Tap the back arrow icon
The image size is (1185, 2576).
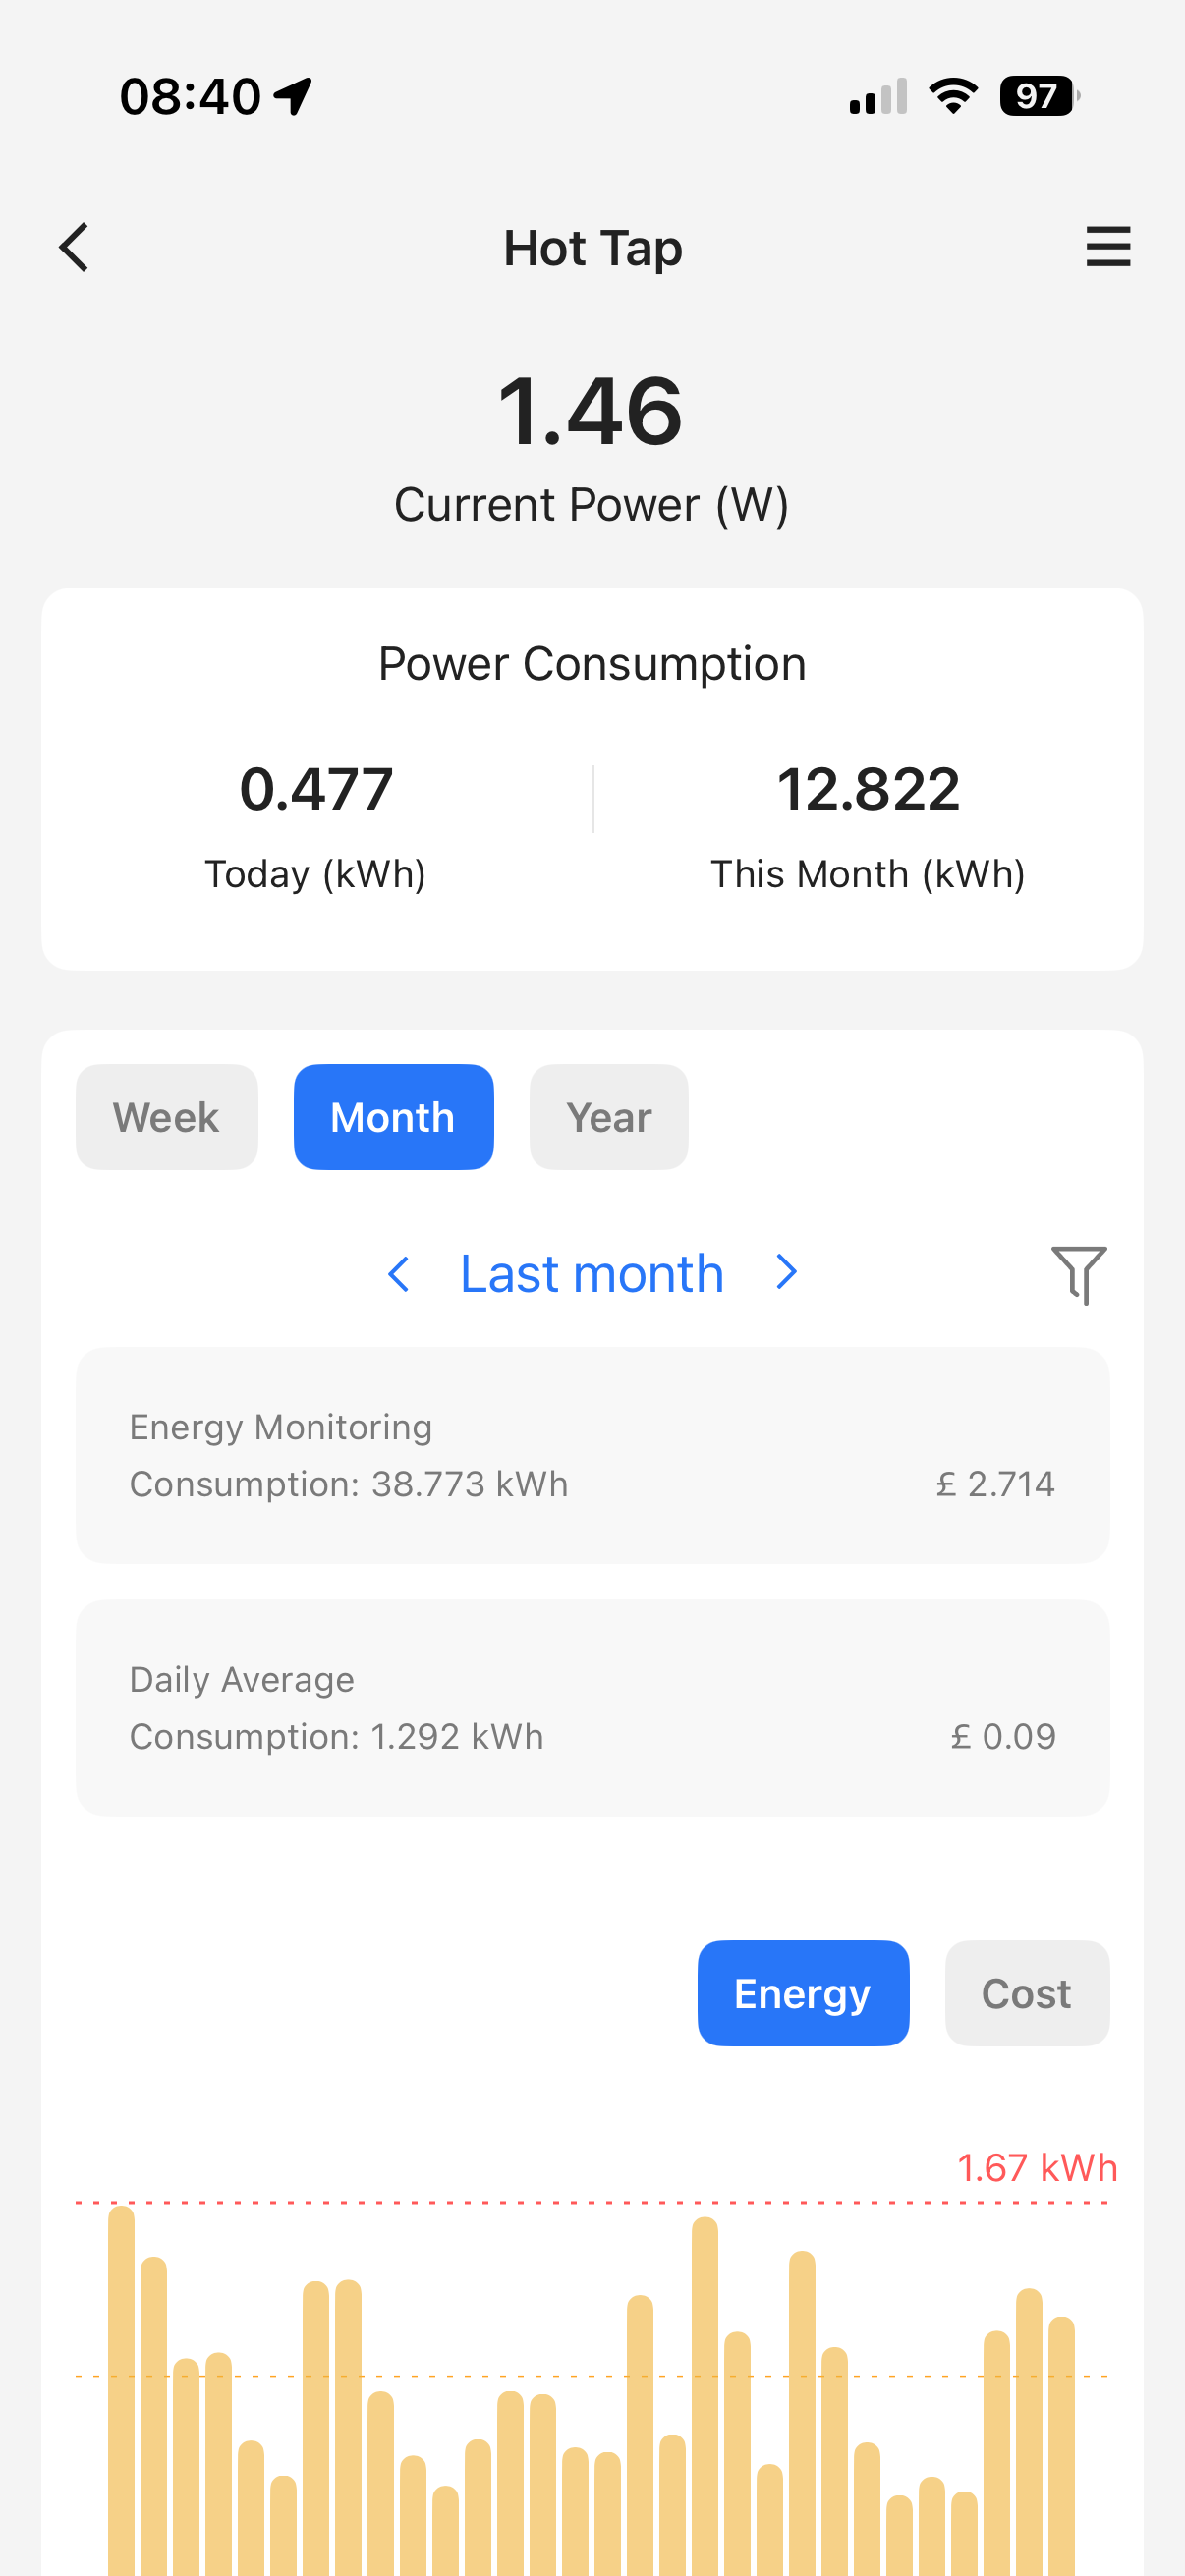tap(74, 247)
